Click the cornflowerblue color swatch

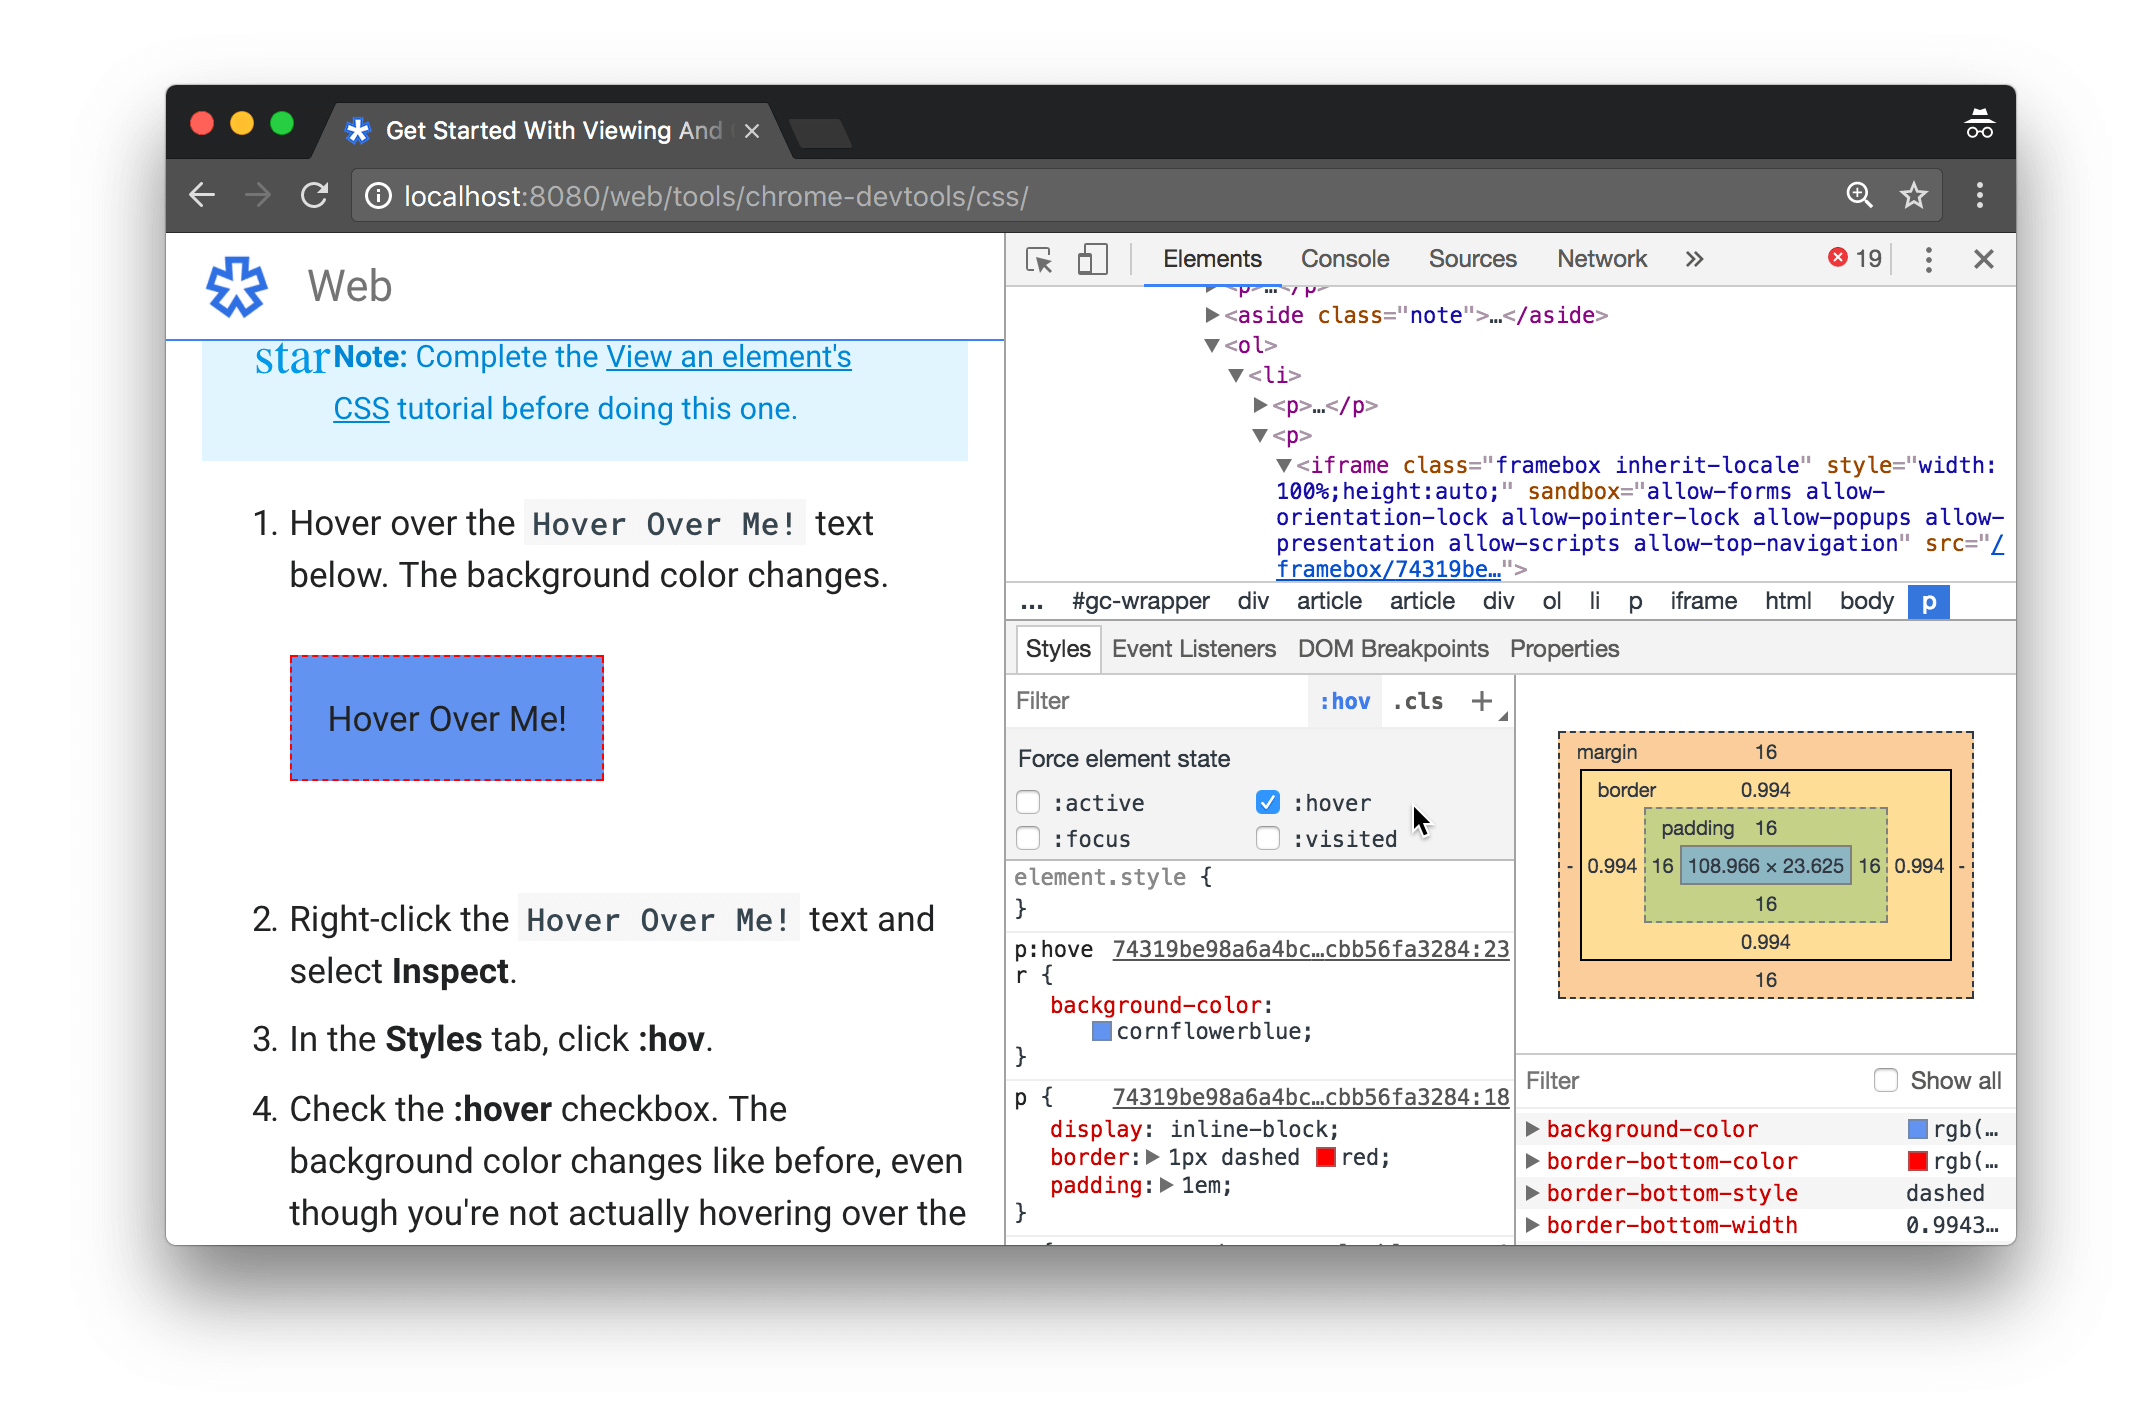tap(1100, 1031)
